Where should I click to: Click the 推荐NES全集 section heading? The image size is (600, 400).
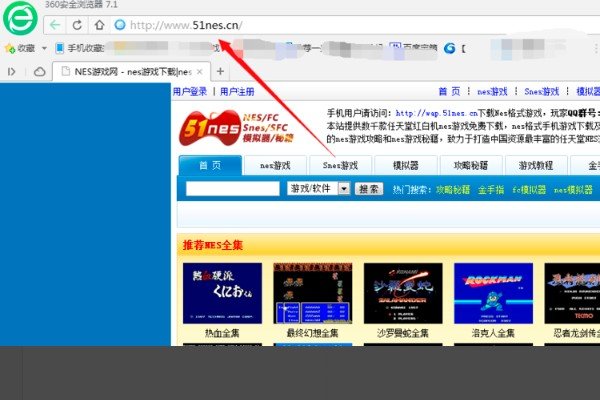pos(213,245)
